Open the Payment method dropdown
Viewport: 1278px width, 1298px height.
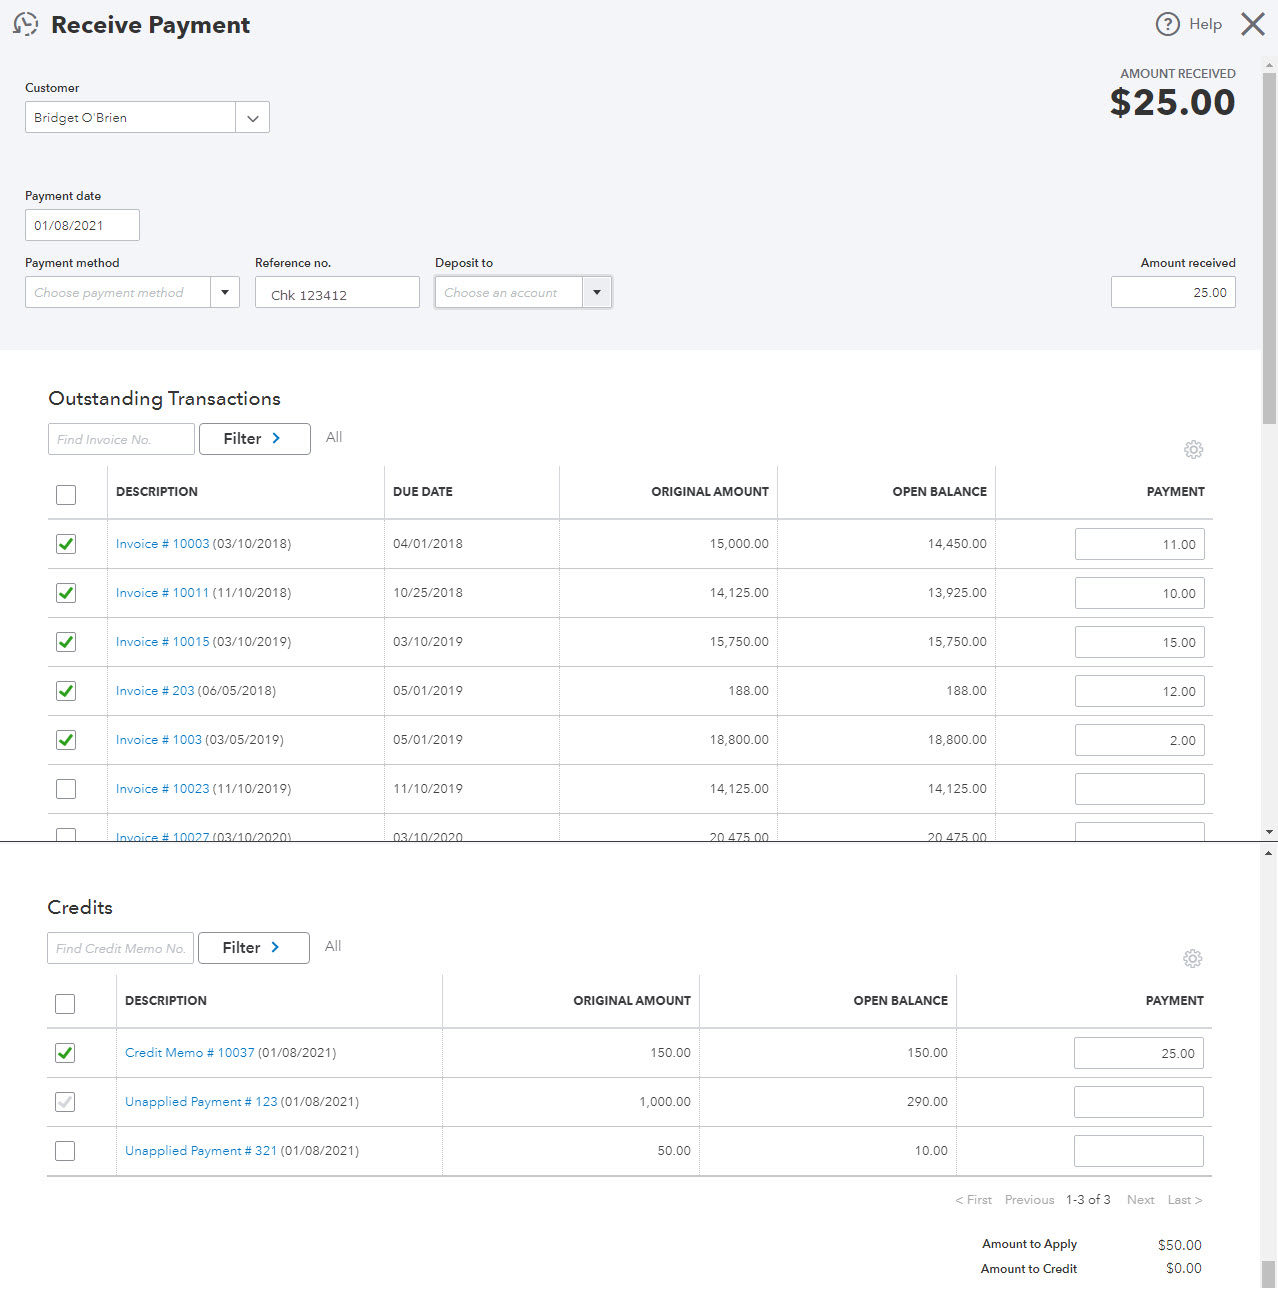click(225, 292)
